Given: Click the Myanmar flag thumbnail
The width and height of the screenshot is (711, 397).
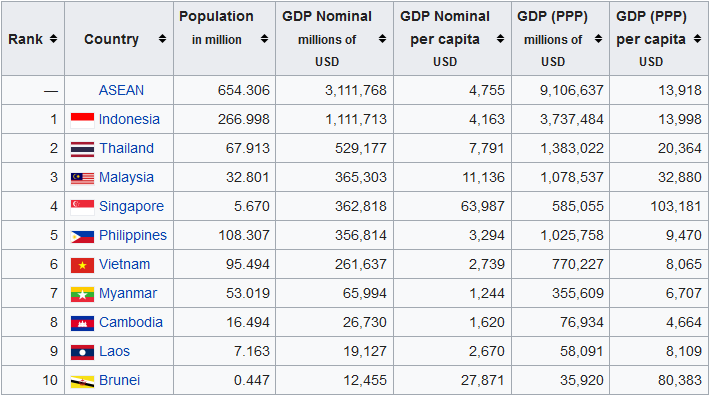Looking at the screenshot, I should [x=83, y=294].
